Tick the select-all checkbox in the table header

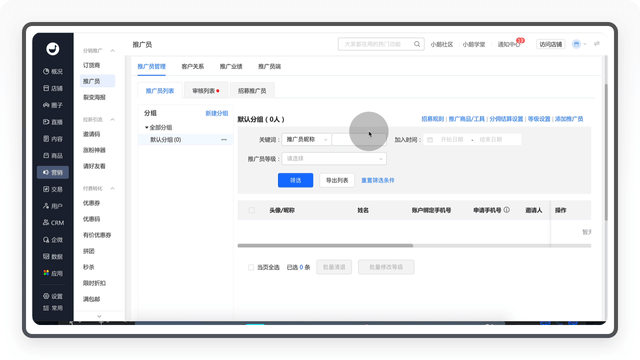point(251,210)
